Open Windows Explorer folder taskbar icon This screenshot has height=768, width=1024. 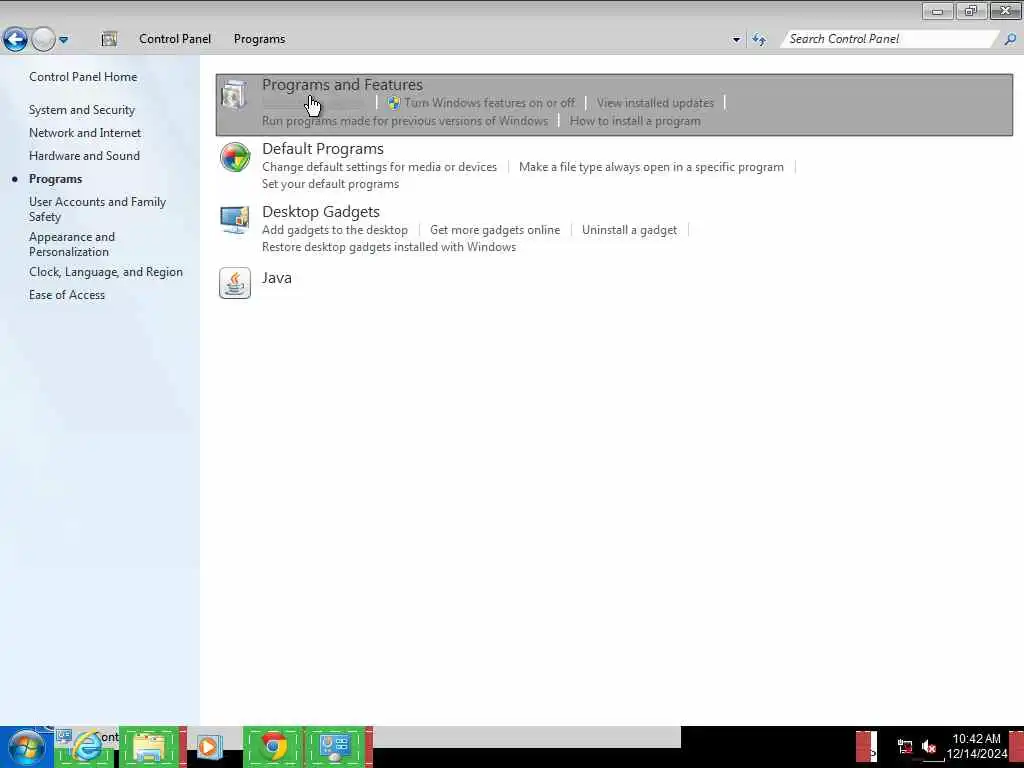pyautogui.click(x=150, y=748)
